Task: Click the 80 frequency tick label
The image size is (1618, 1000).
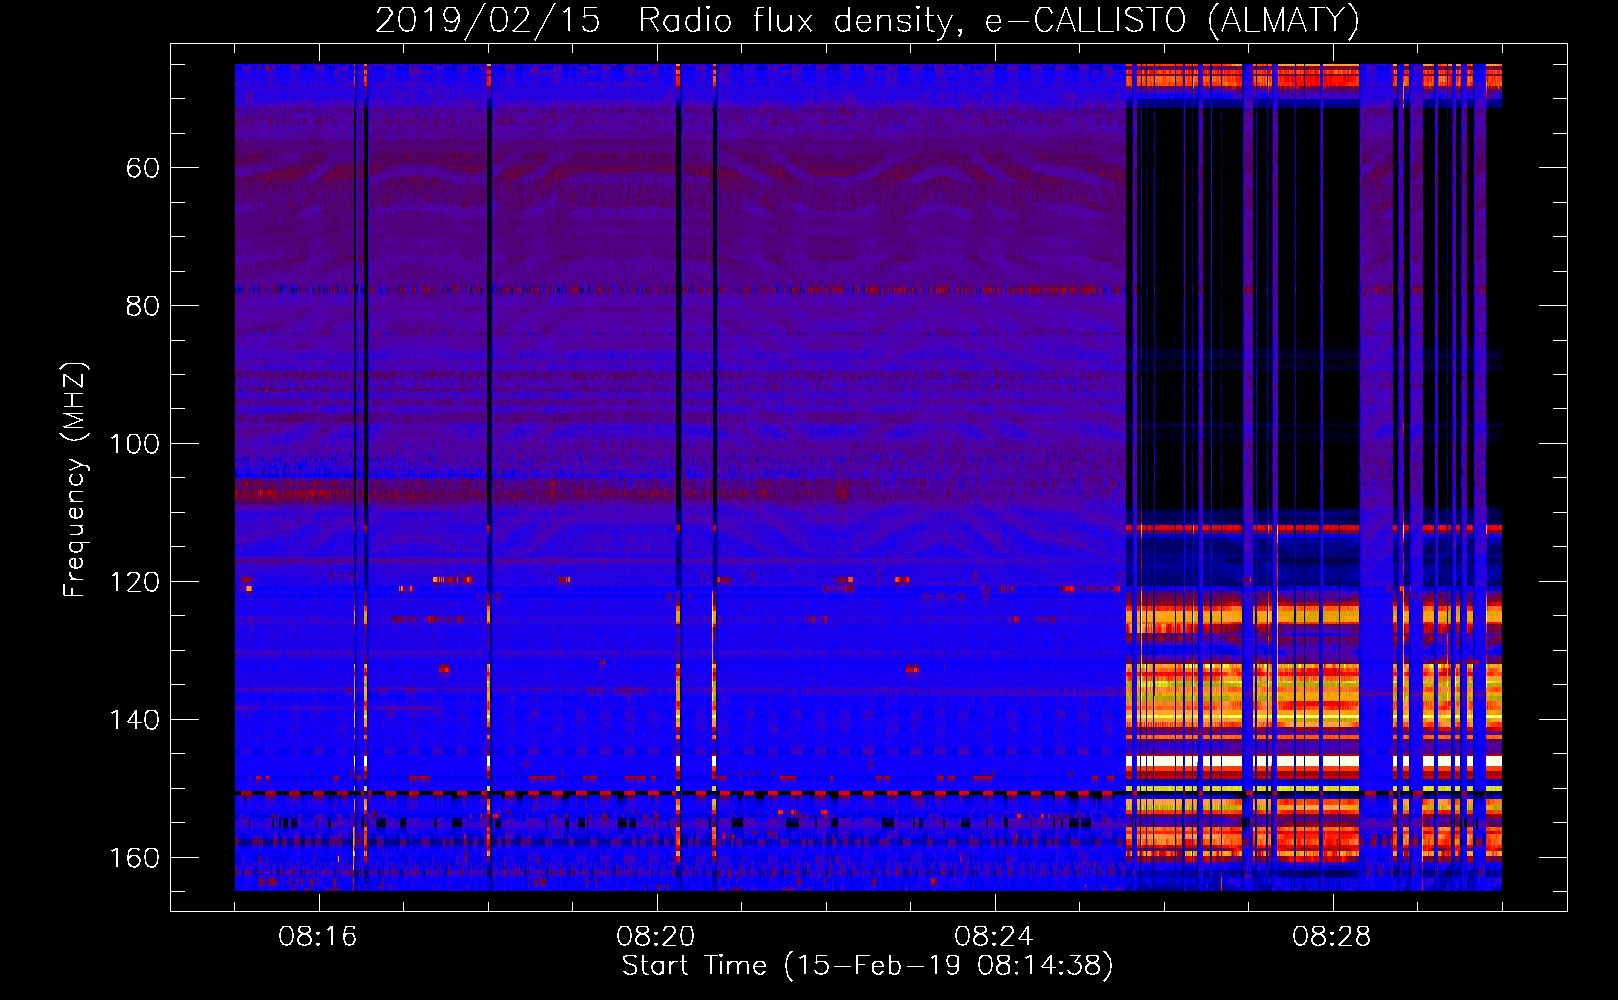Action: (143, 306)
